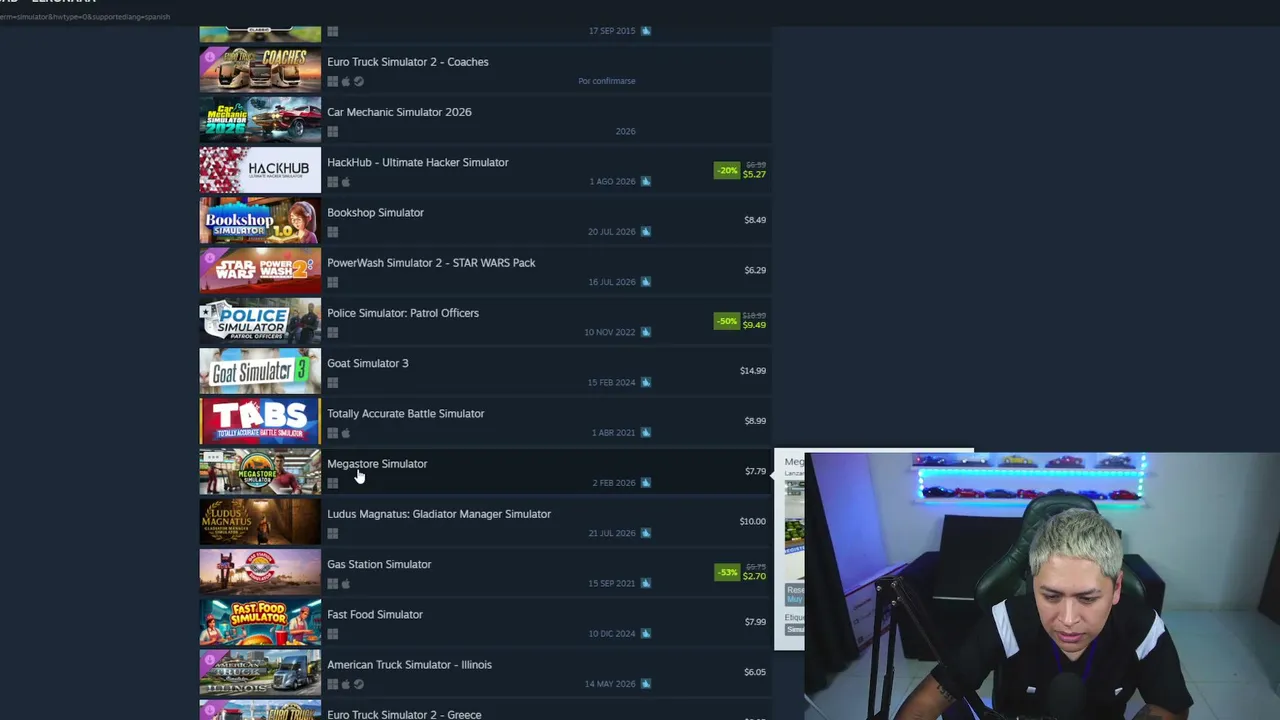Image resolution: width=1280 pixels, height=720 pixels.
Task: Click the $7.99 price for Fast Food Simulator
Action: pyautogui.click(x=755, y=622)
